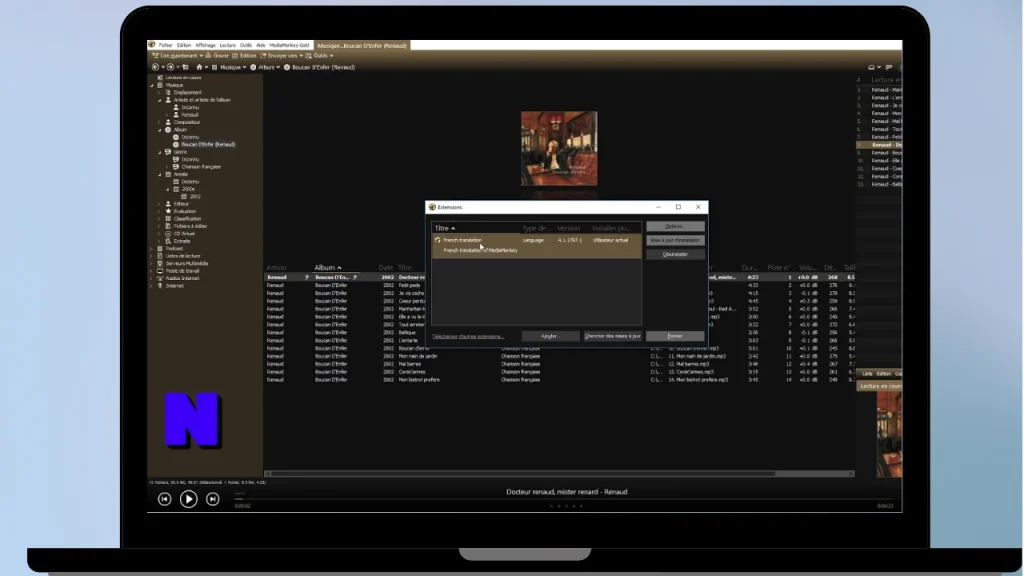Click the Fermer button
The height and width of the screenshot is (576, 1024).
pos(675,336)
